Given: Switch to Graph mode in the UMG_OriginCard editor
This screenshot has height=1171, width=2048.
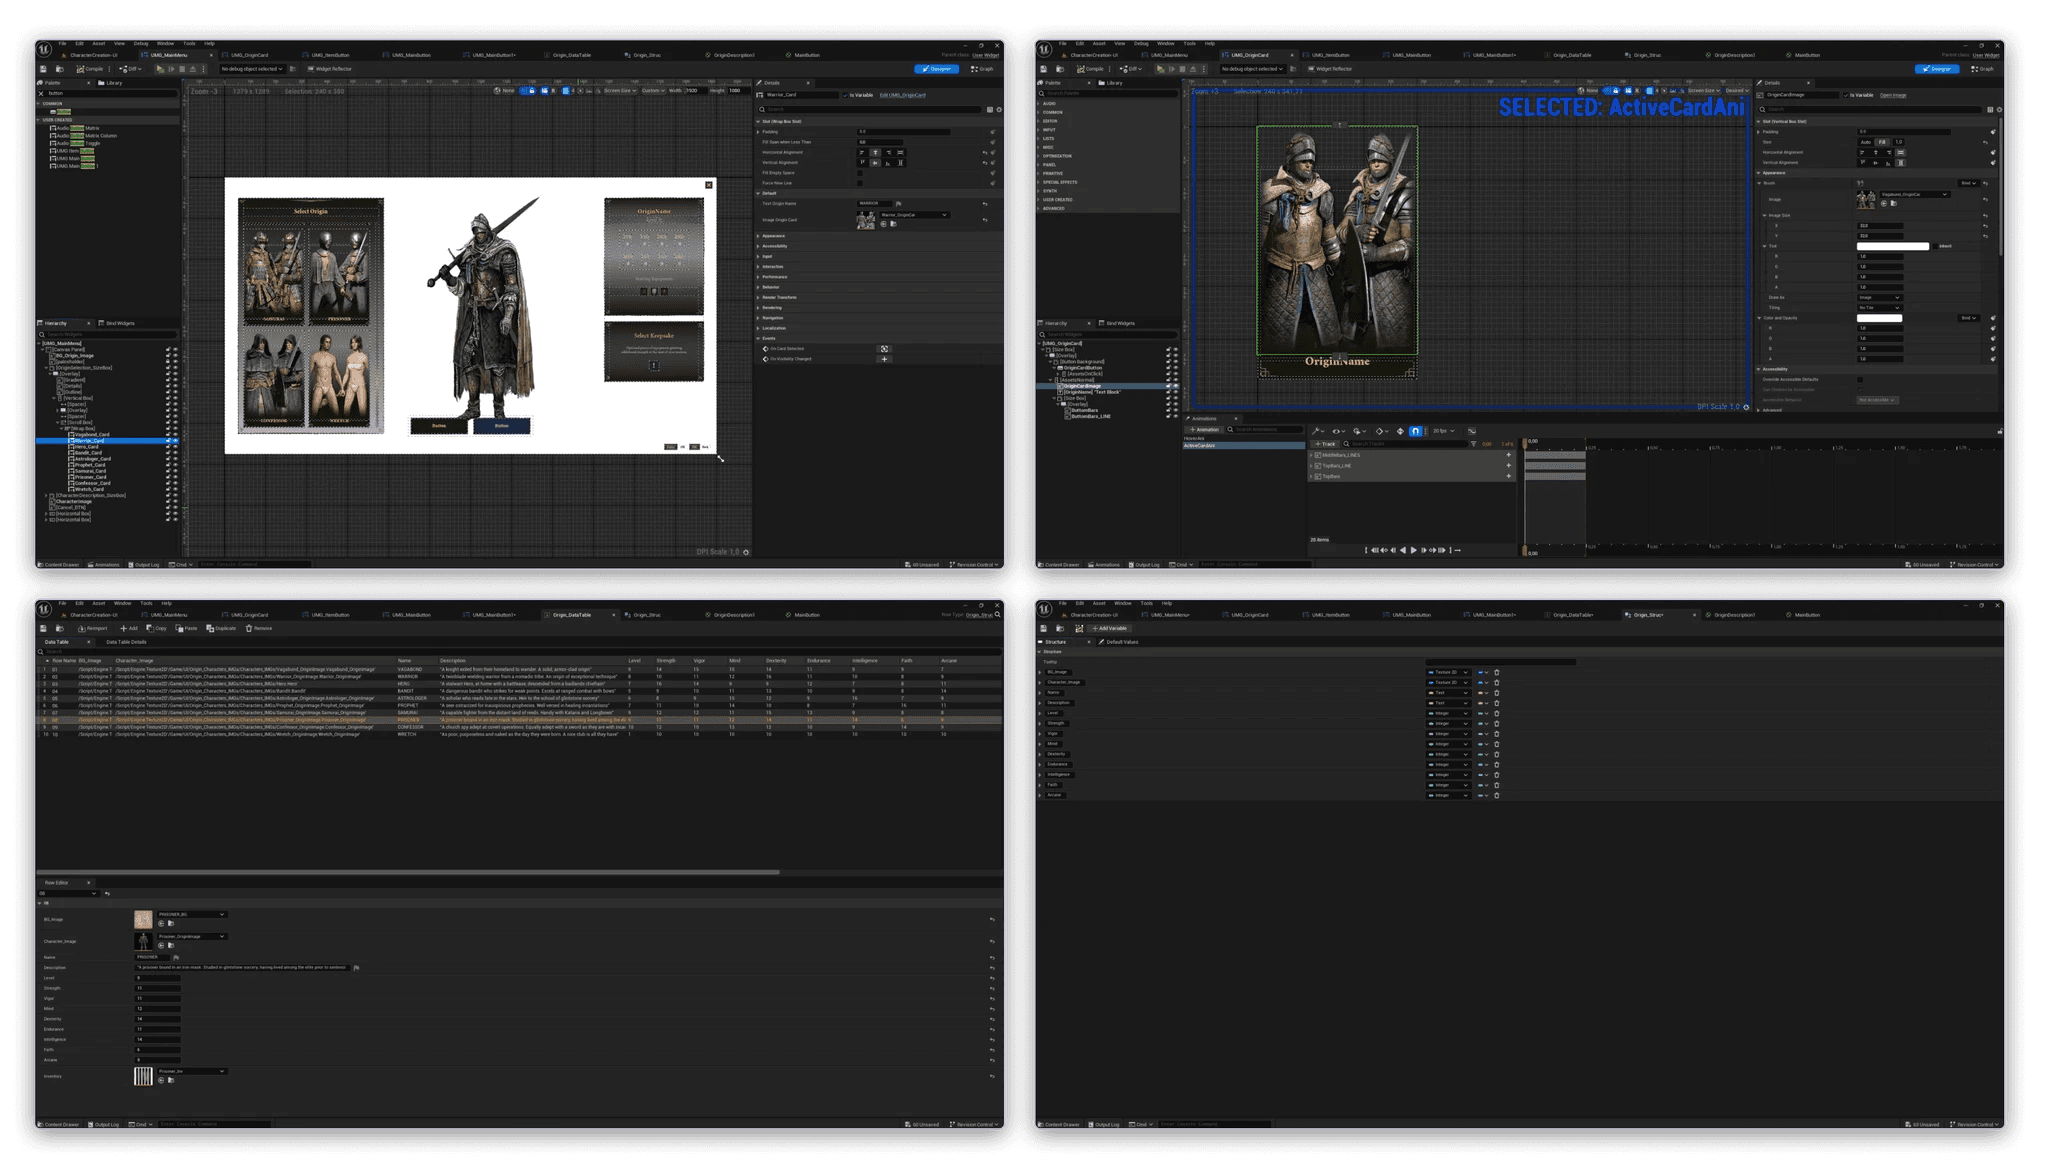Looking at the screenshot, I should click(x=1982, y=69).
